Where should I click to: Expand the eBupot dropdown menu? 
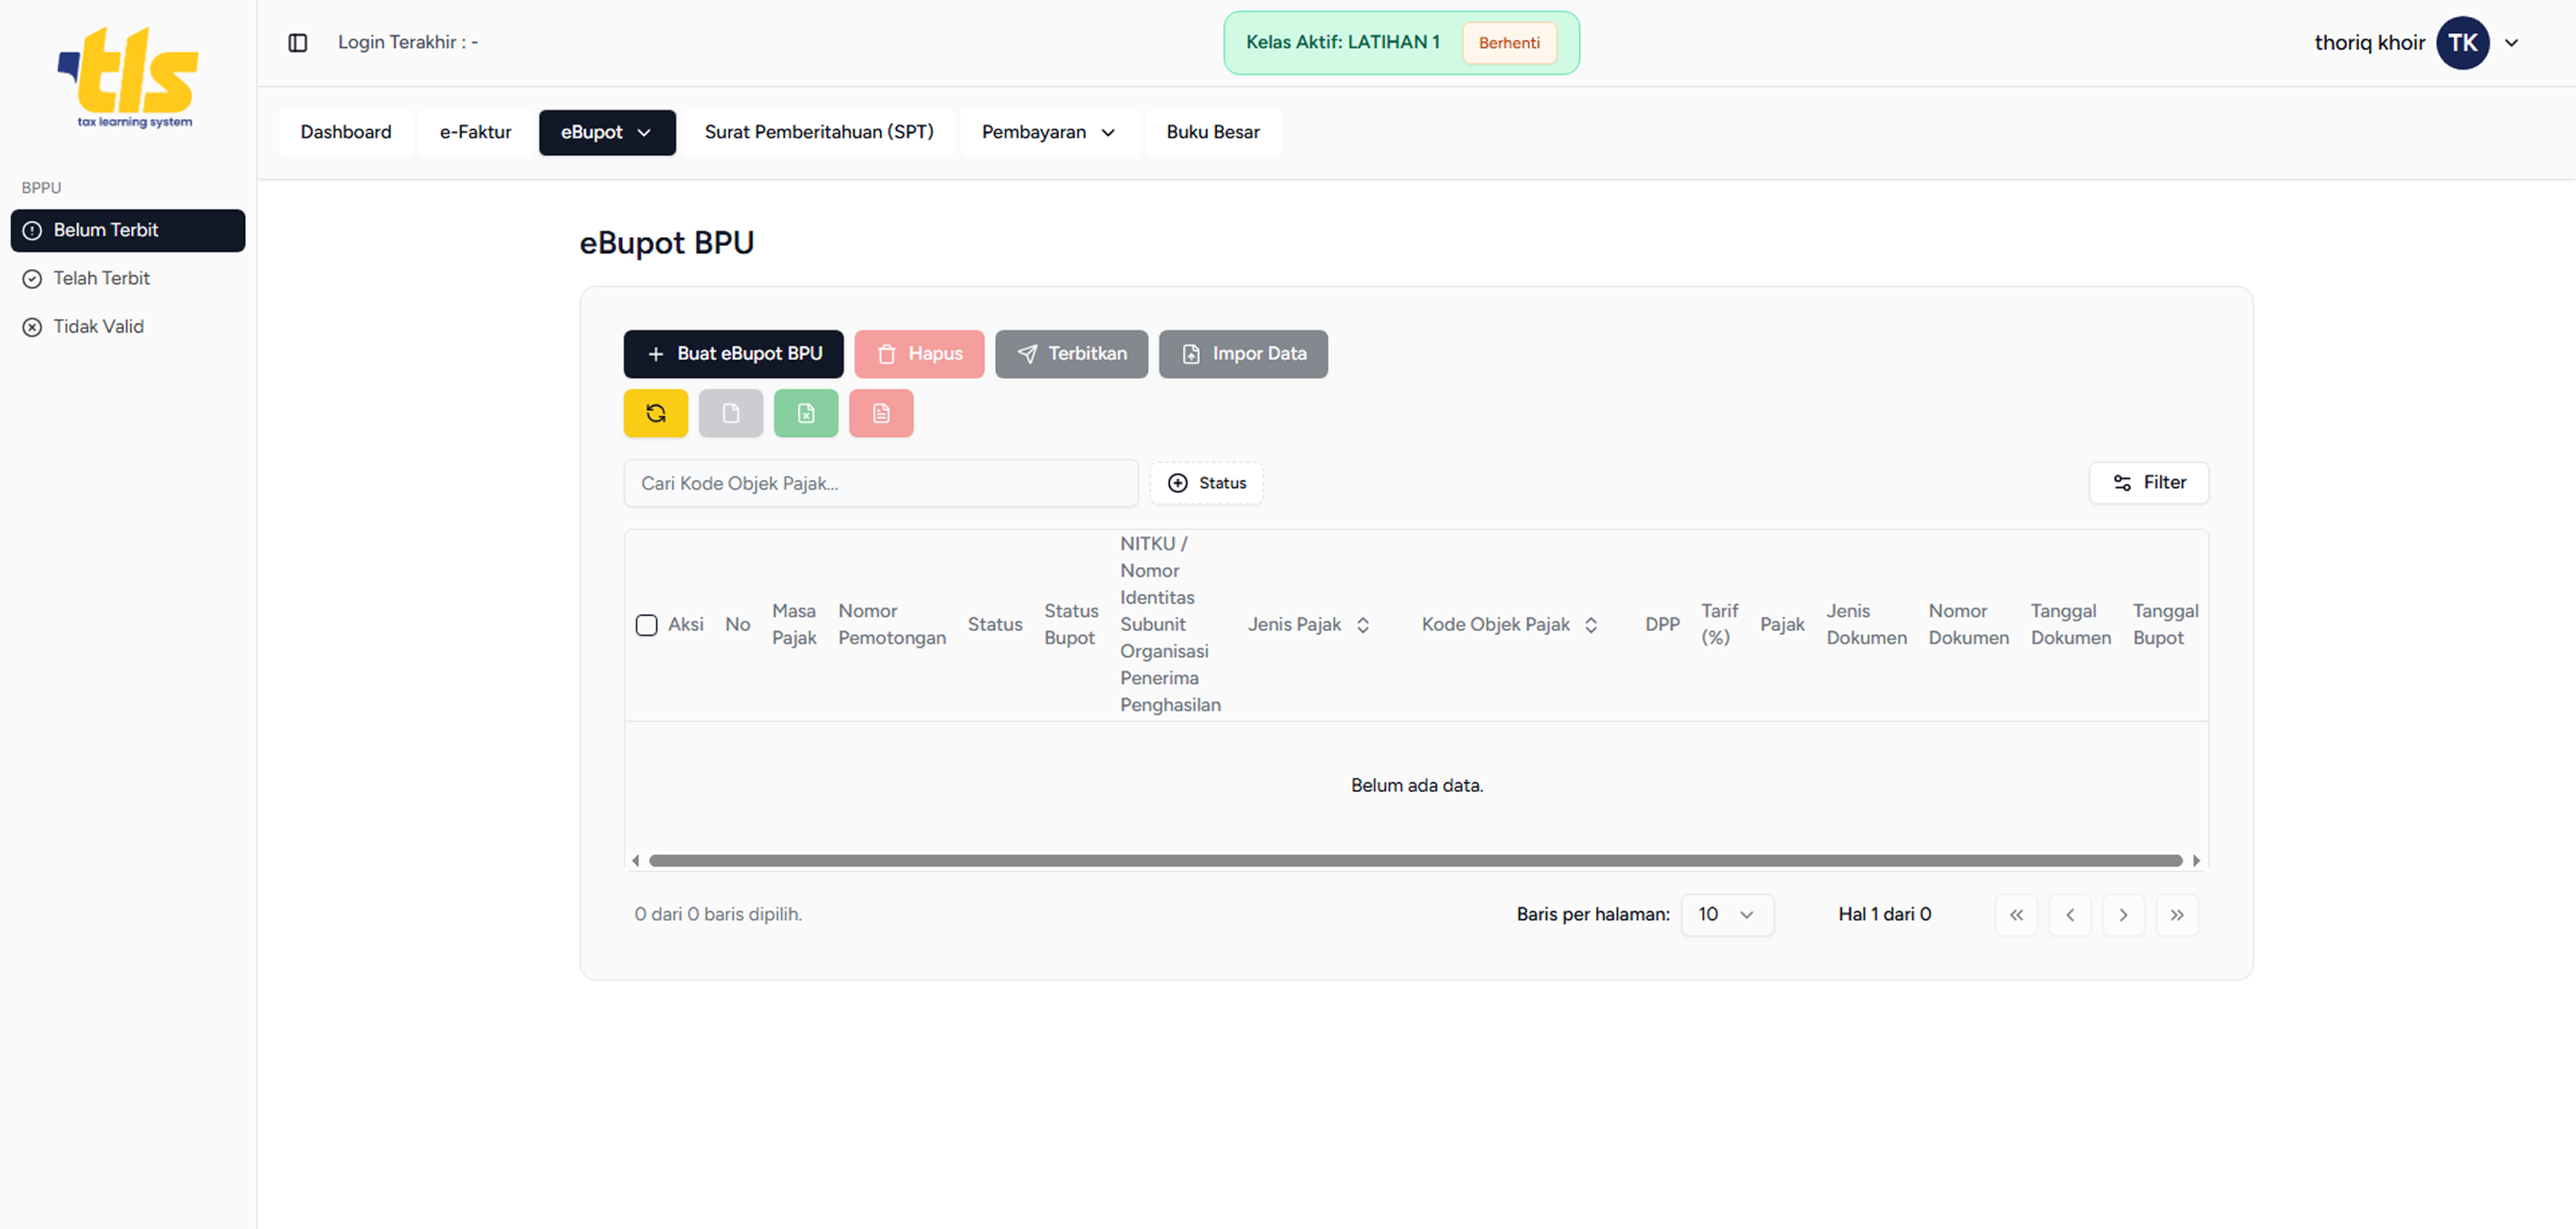tap(606, 132)
